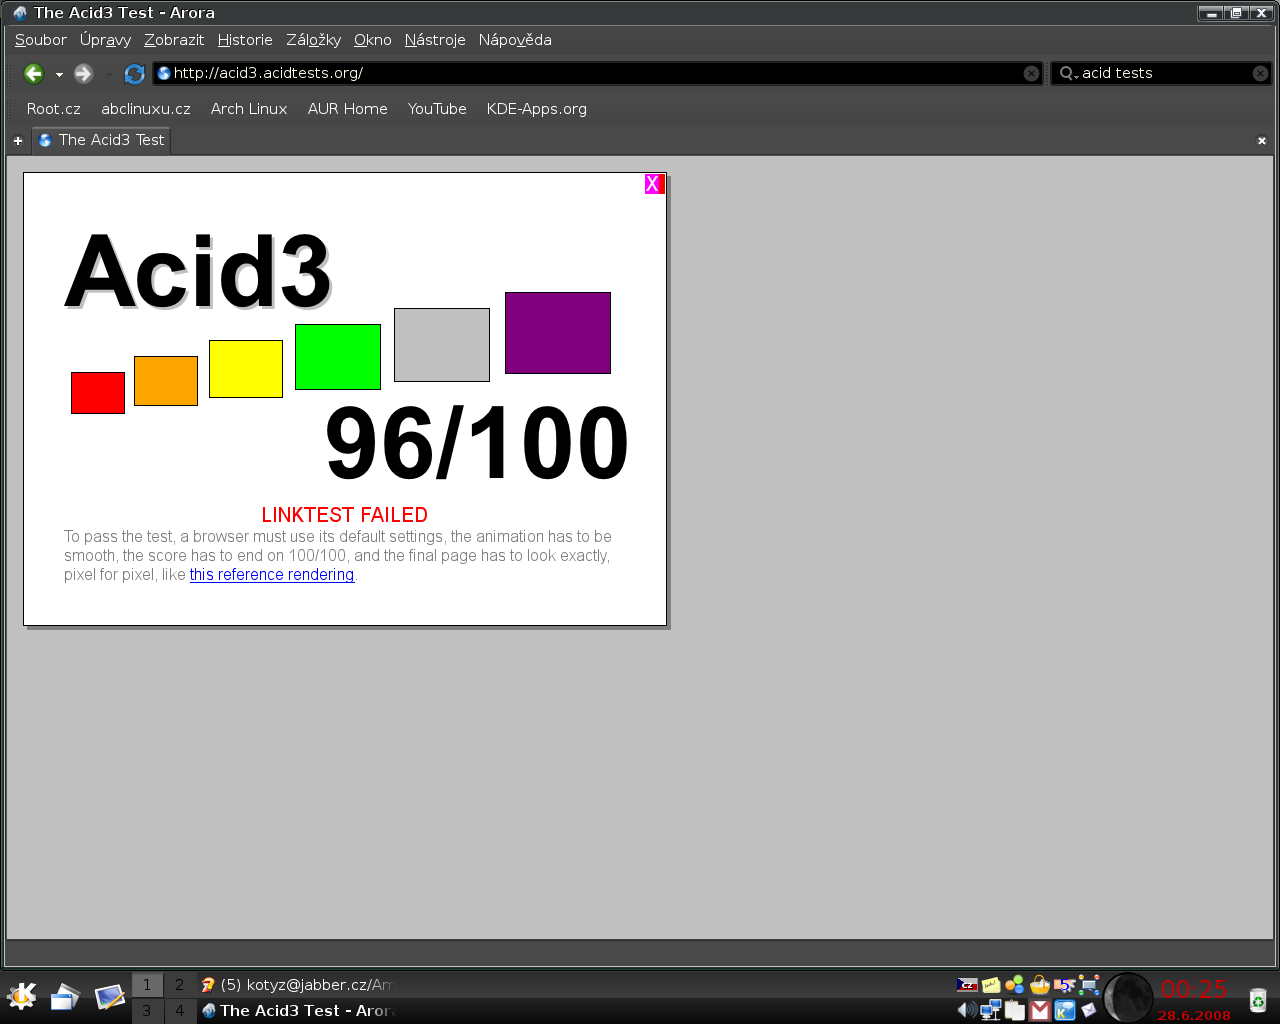Open the Gmail notifier tray icon
The image size is (1280, 1024).
tap(1040, 1011)
